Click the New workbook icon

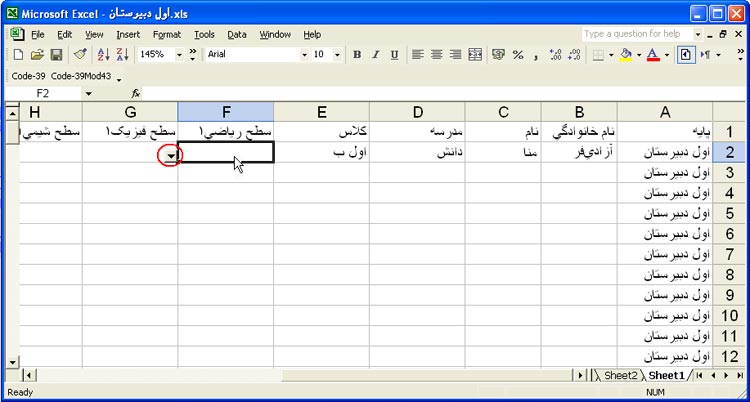(x=17, y=54)
